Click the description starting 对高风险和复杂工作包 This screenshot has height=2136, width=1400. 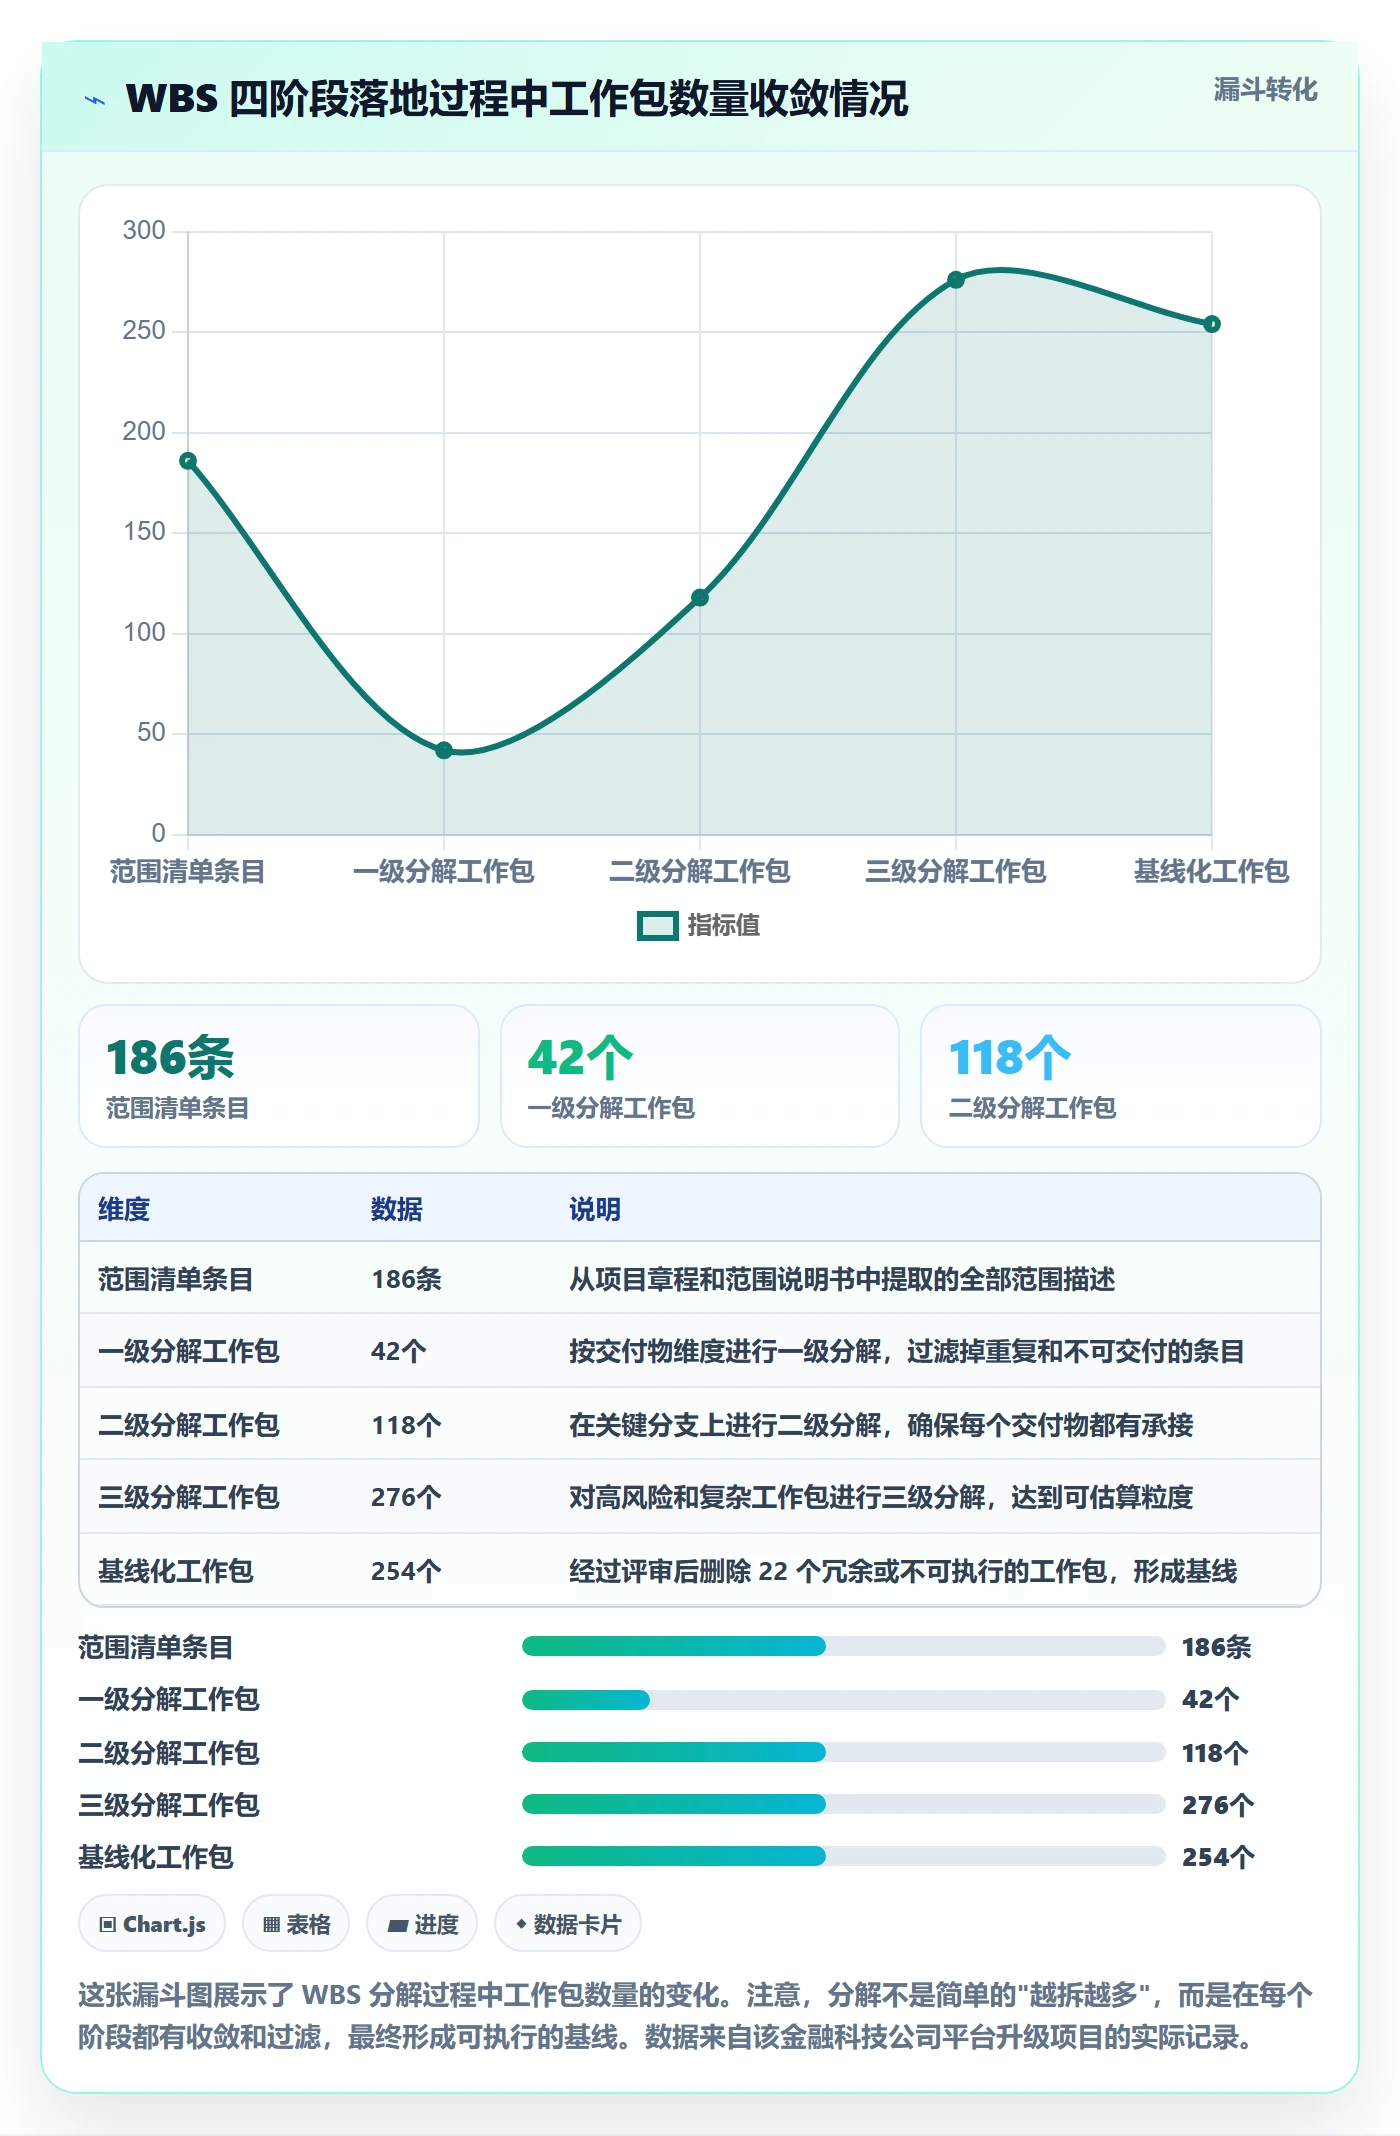coord(881,1497)
